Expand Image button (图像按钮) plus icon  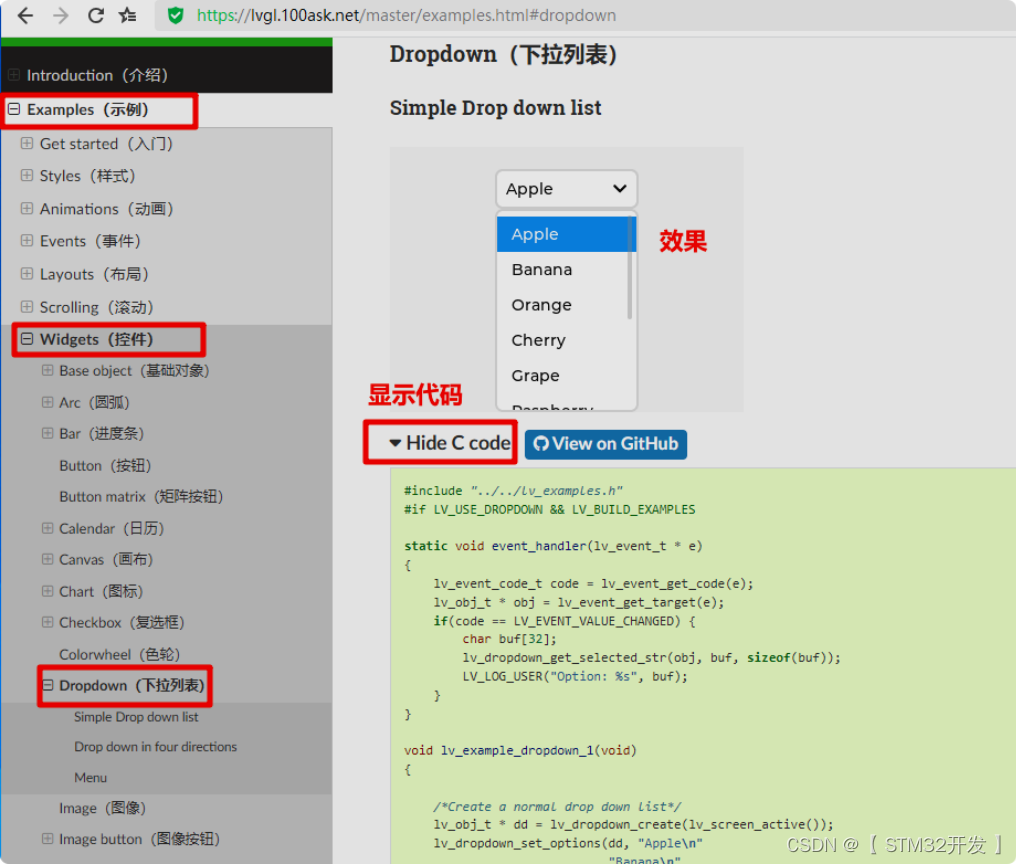coord(47,839)
